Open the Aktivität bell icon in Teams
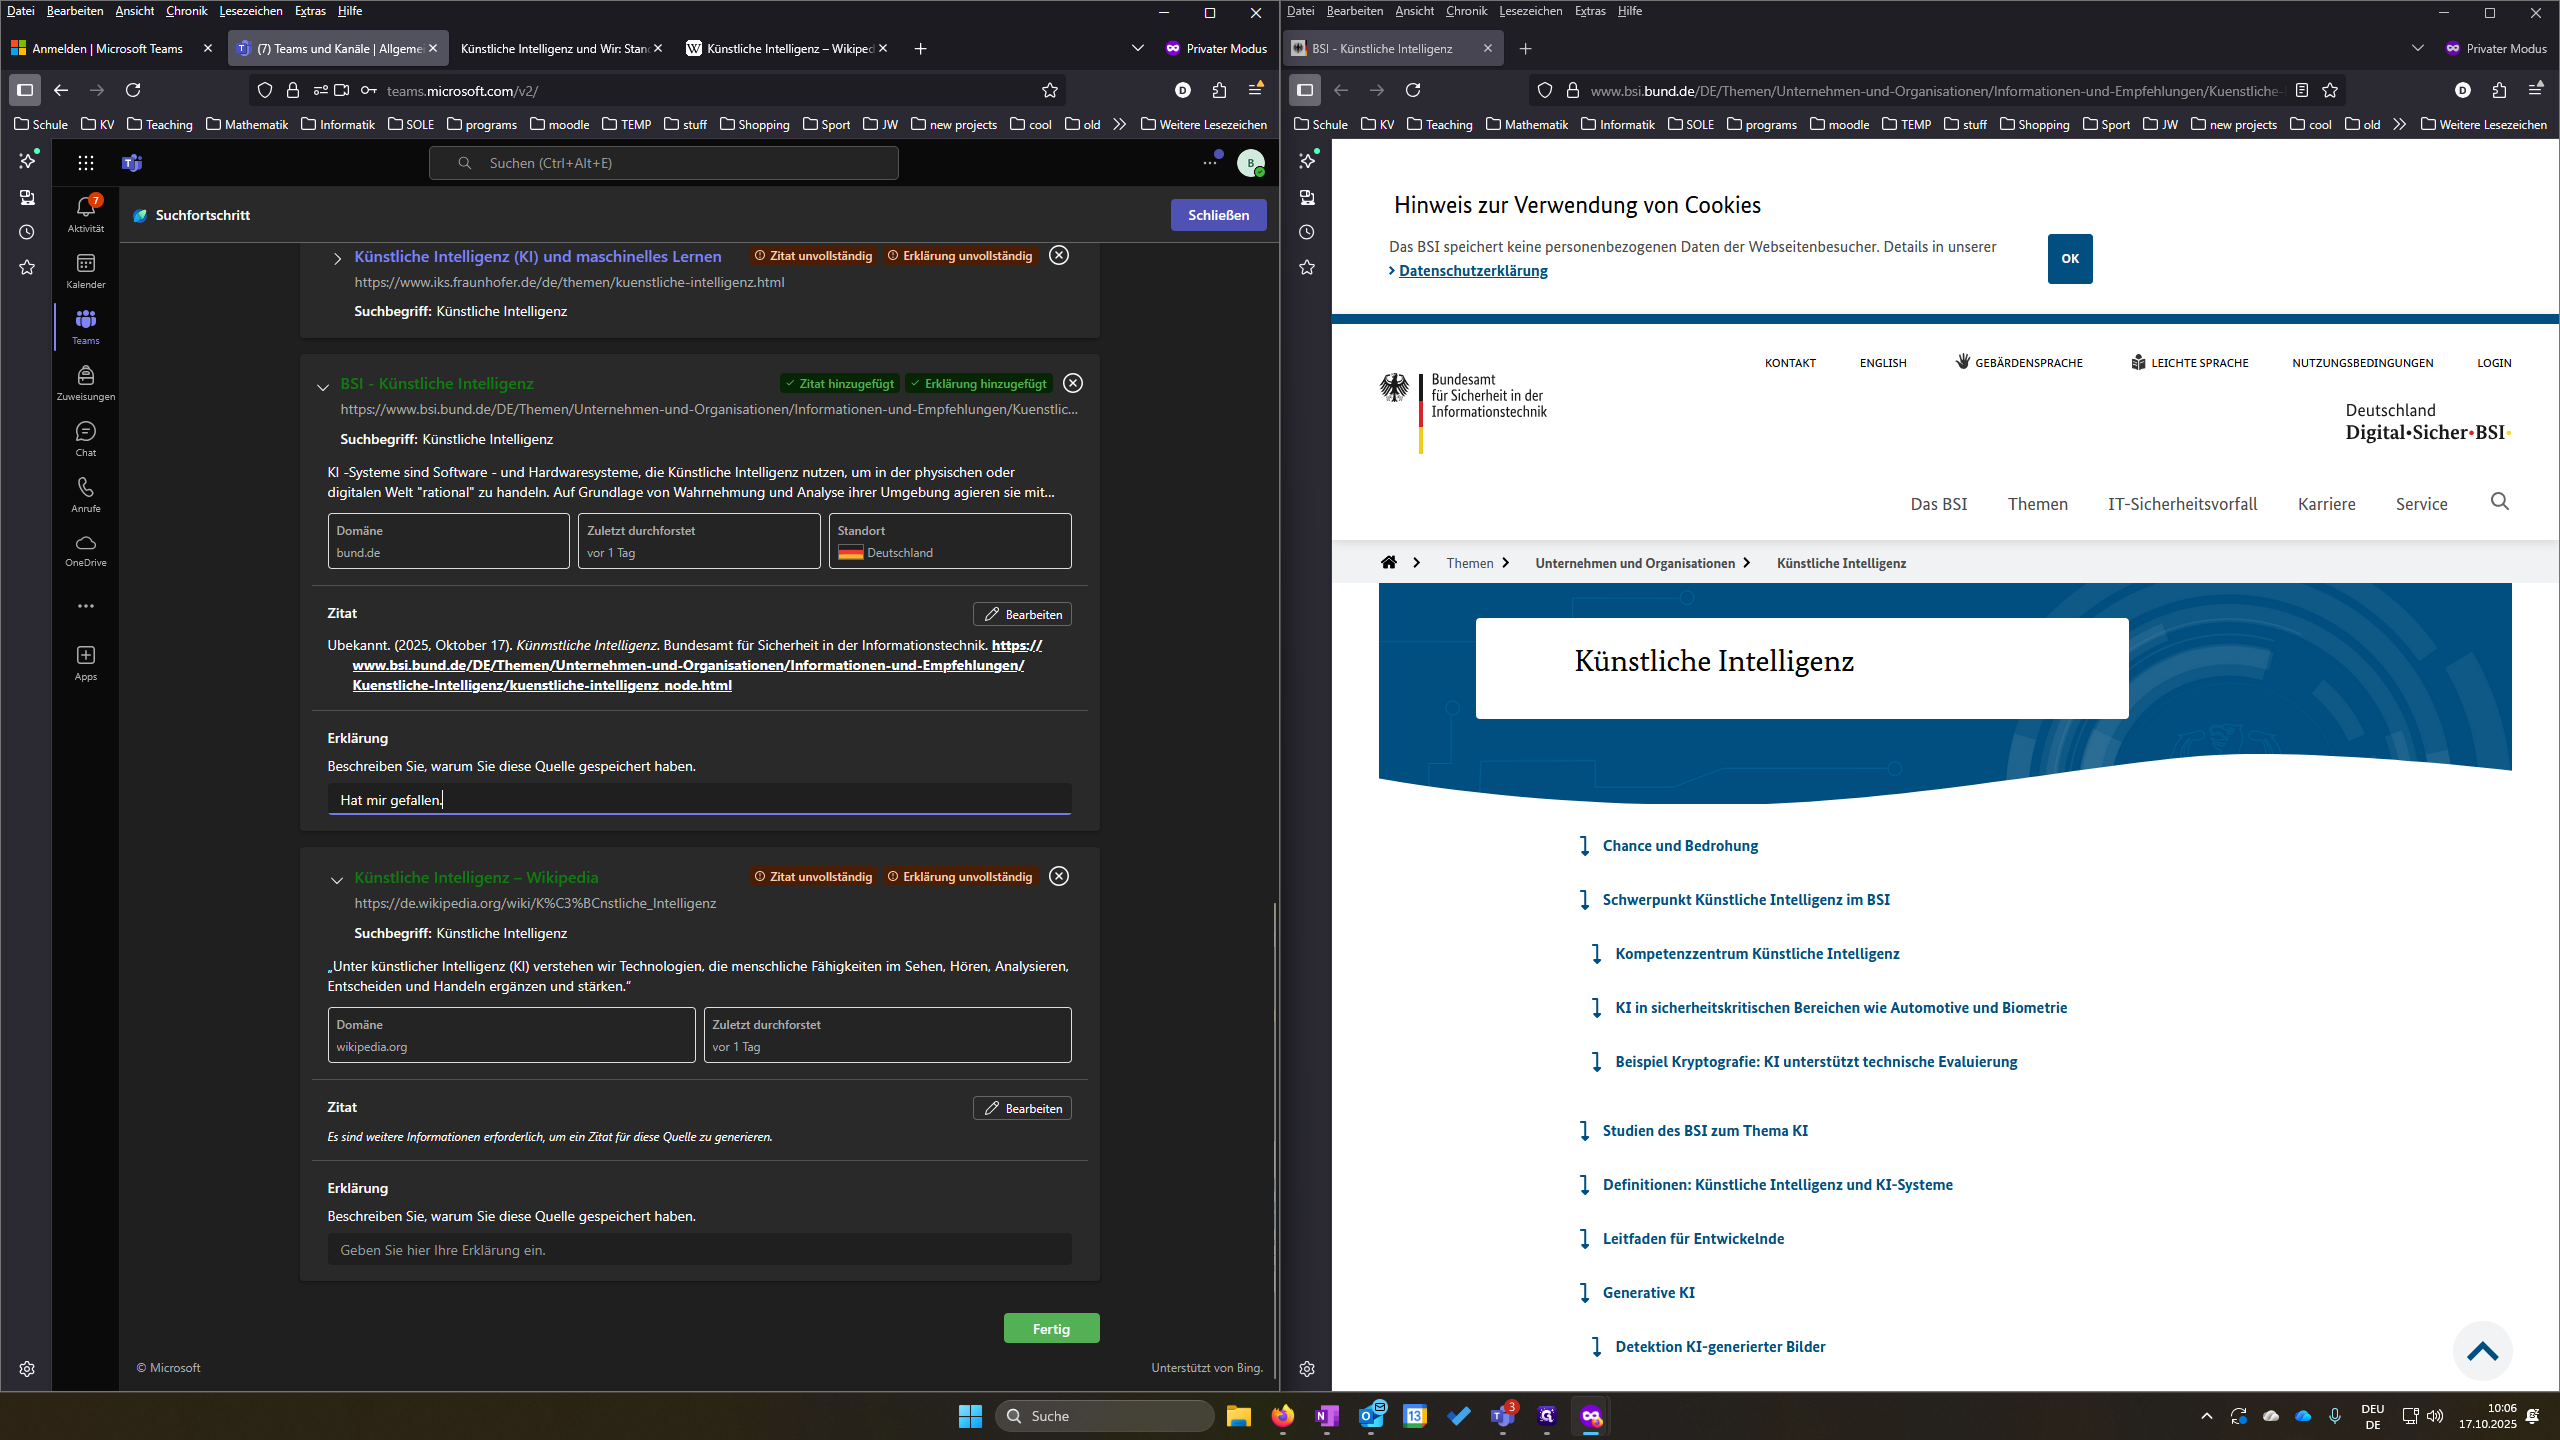The height and width of the screenshot is (1440, 2560). coord(86,213)
